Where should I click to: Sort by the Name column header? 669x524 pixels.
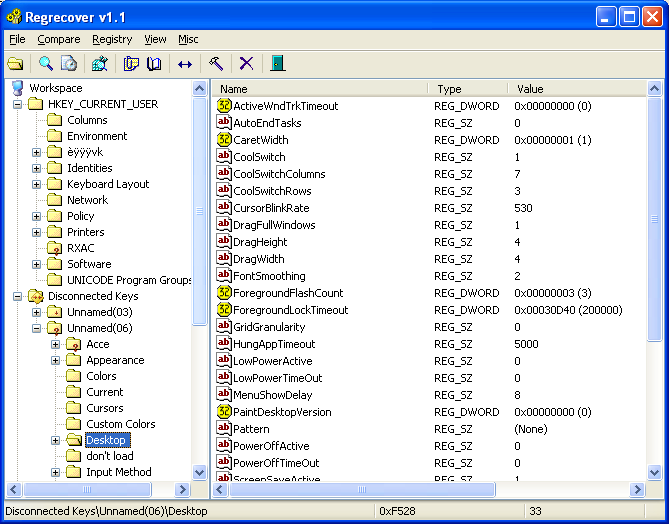coord(320,89)
